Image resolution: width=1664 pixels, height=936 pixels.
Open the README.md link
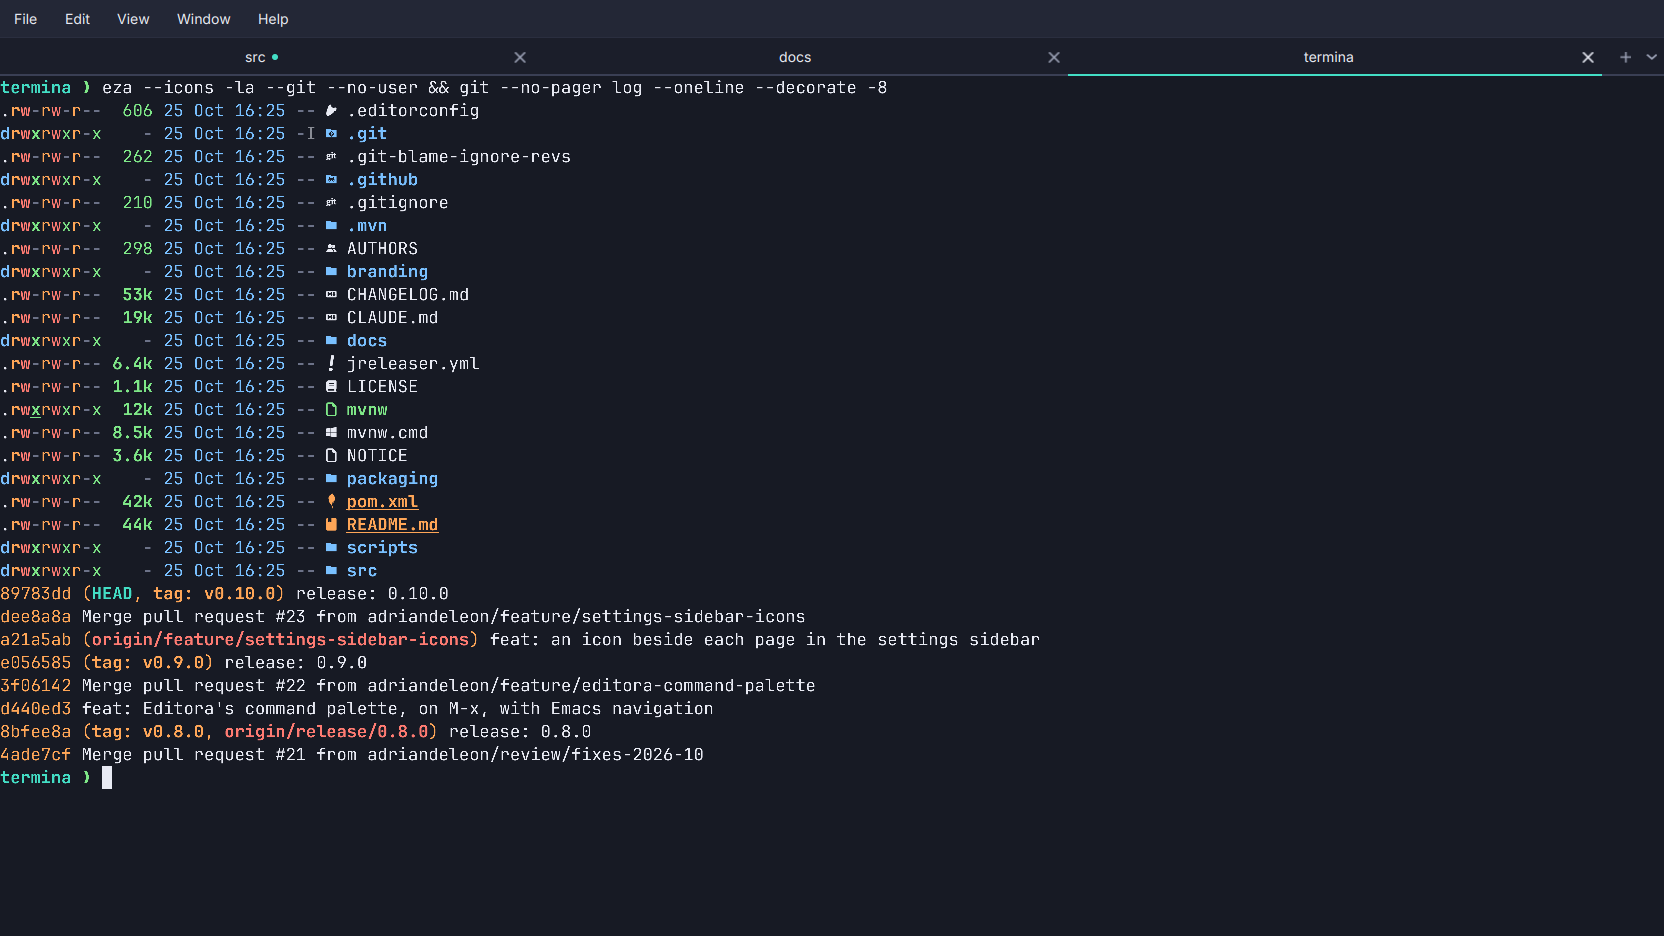392,525
